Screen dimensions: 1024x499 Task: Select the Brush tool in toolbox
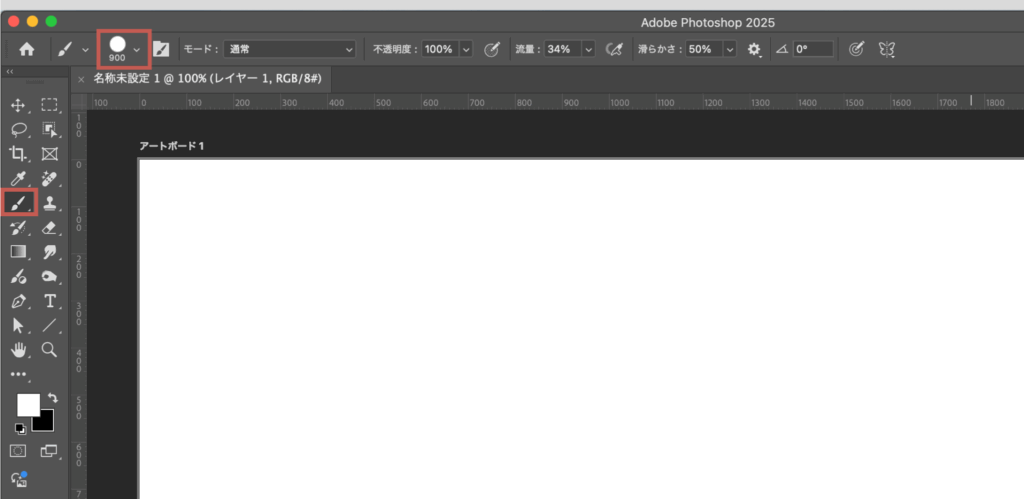click(x=18, y=203)
